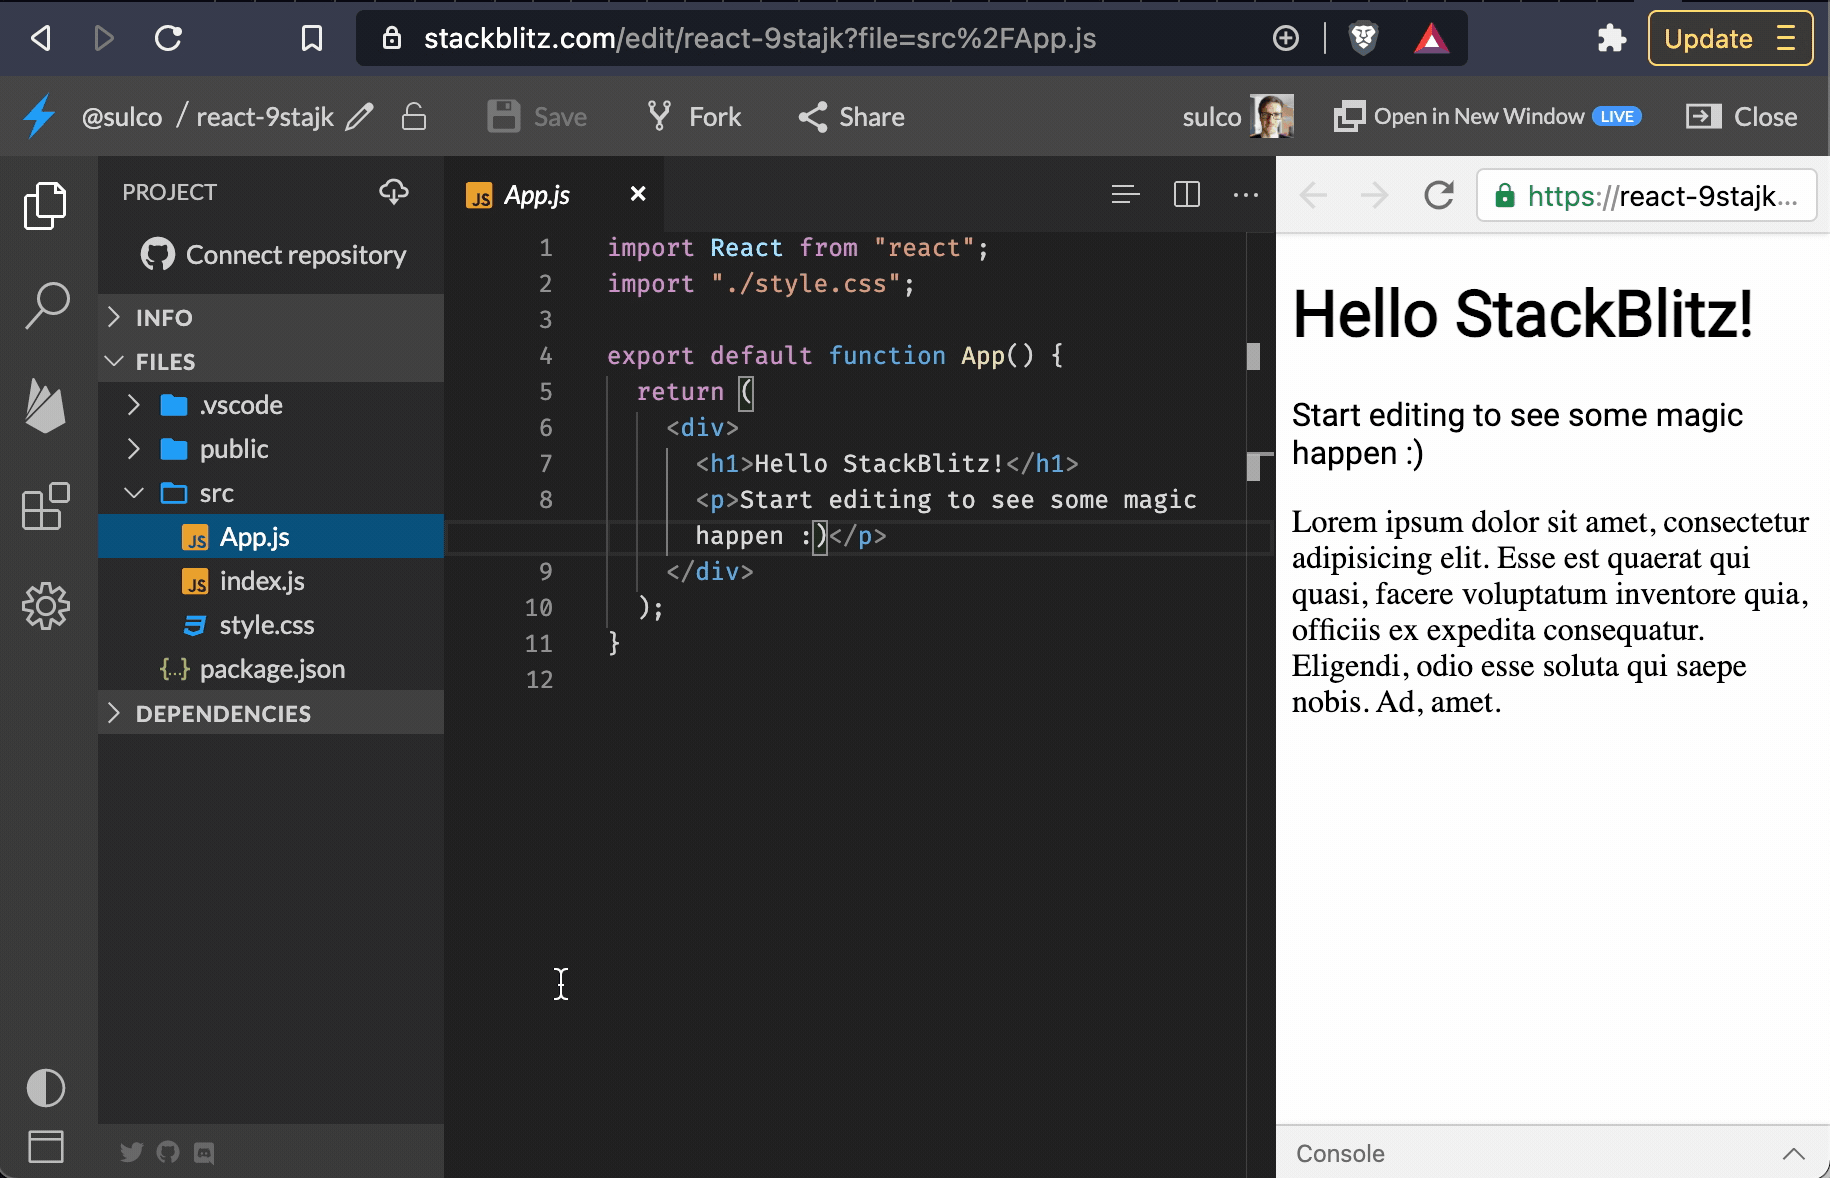Split the editor into two panes
This screenshot has width=1830, height=1178.
coord(1186,195)
